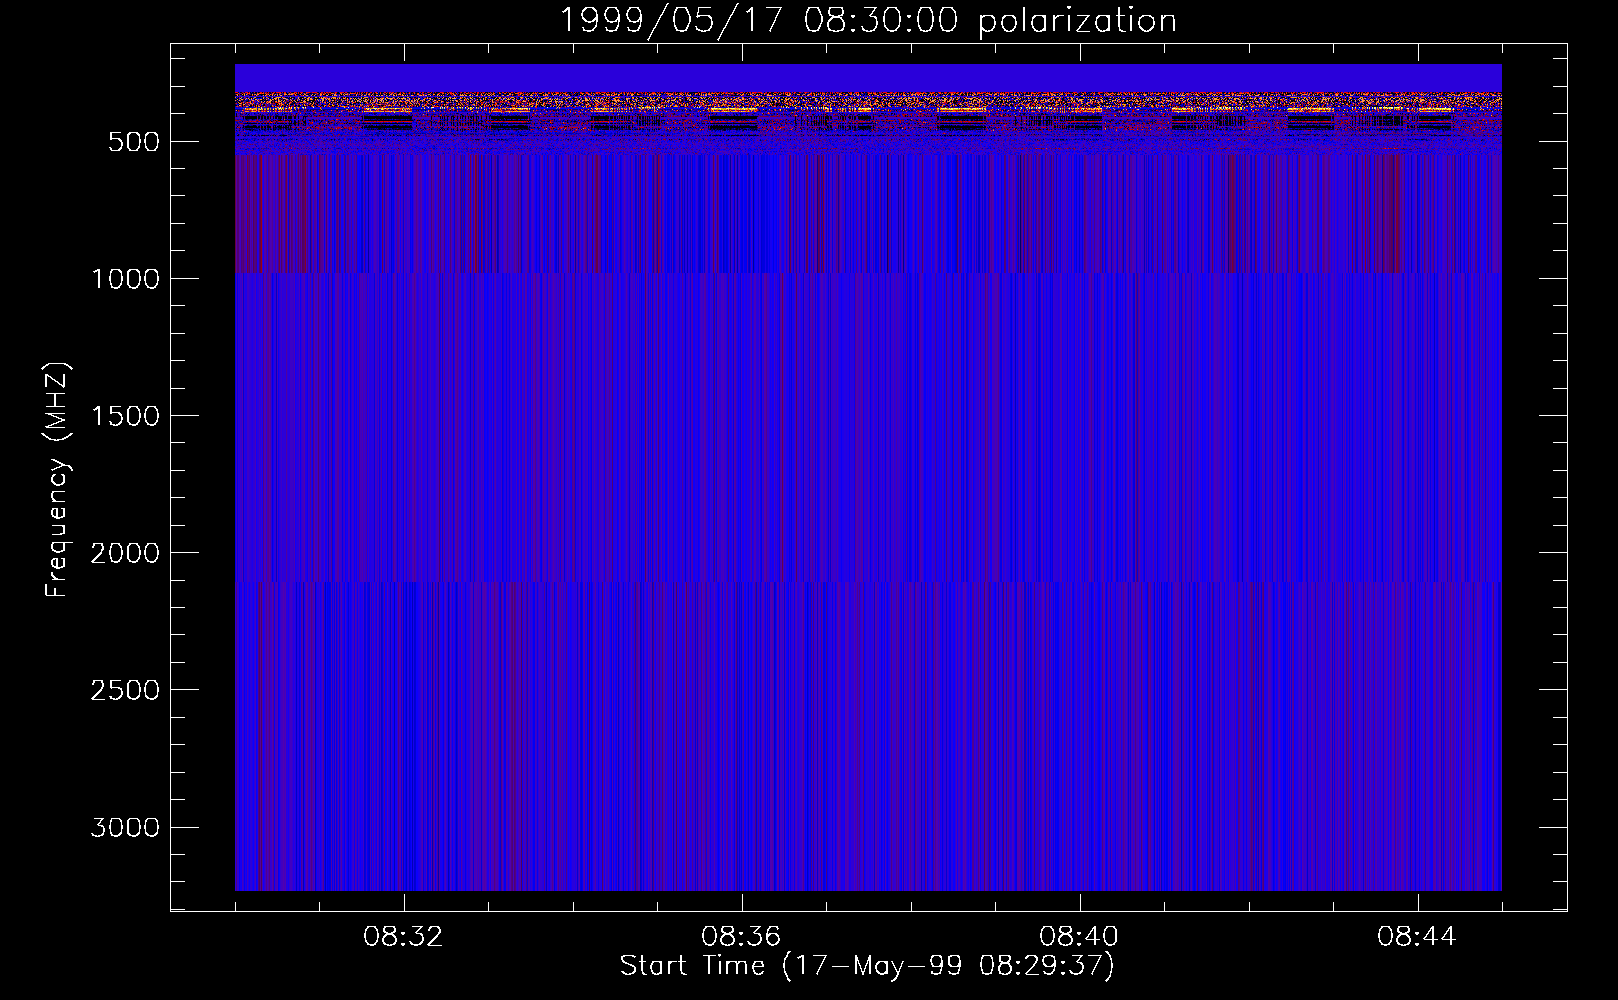
Task: Click the 08:36 time tick label
Action: coord(741,937)
